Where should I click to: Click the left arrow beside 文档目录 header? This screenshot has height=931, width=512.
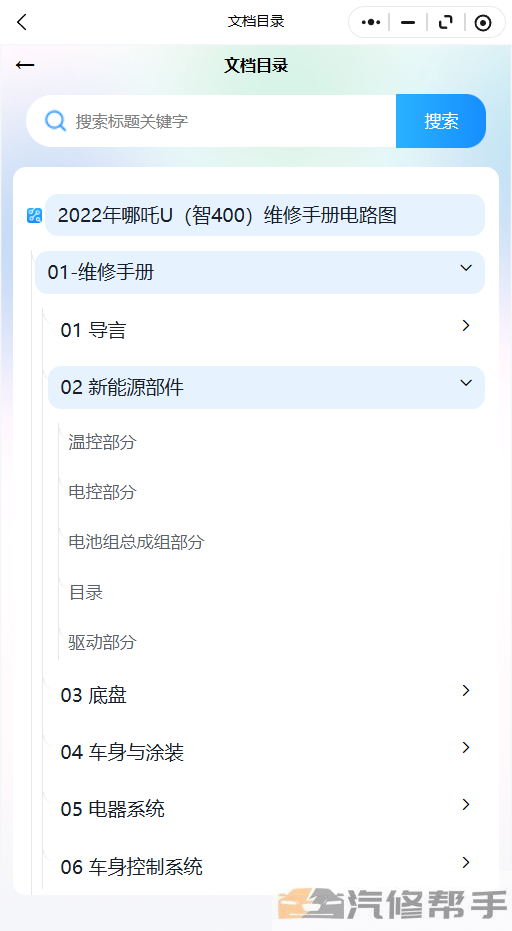click(25, 65)
